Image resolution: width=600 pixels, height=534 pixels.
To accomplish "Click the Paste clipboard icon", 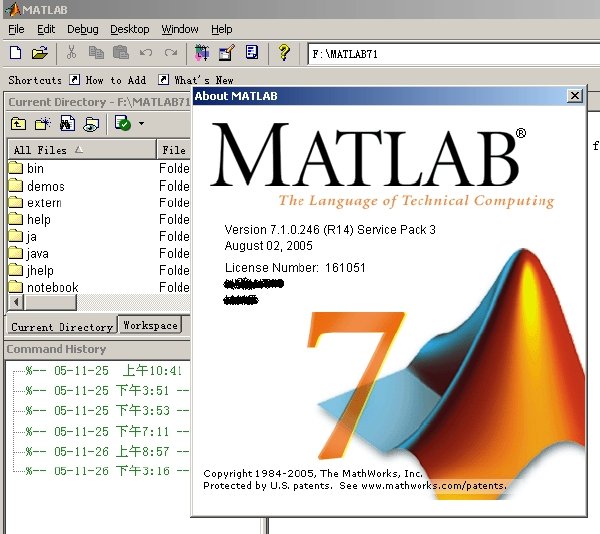I will point(121,52).
